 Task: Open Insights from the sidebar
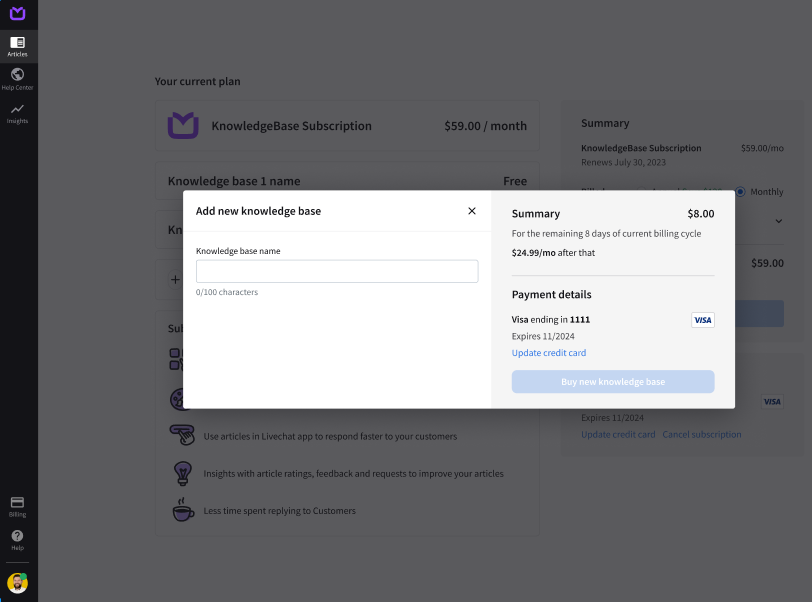click(x=17, y=113)
